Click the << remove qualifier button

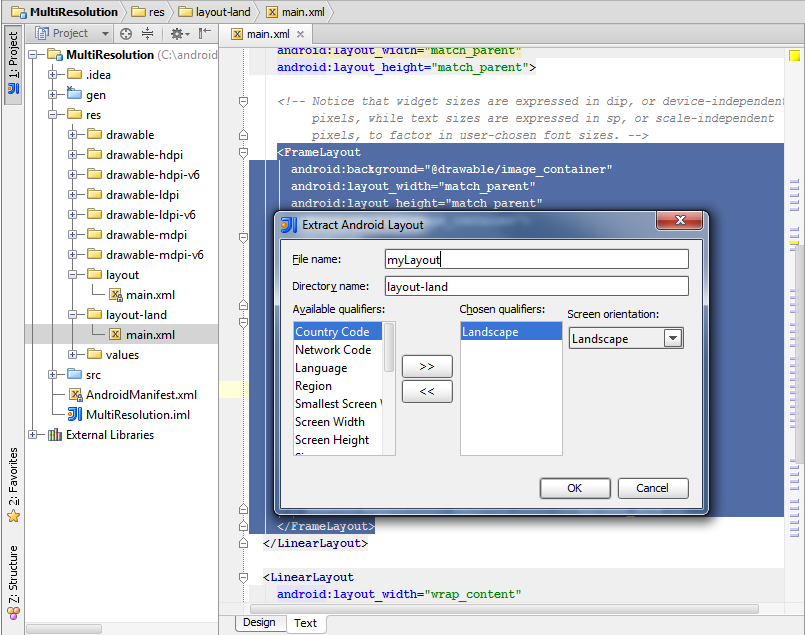pos(427,391)
